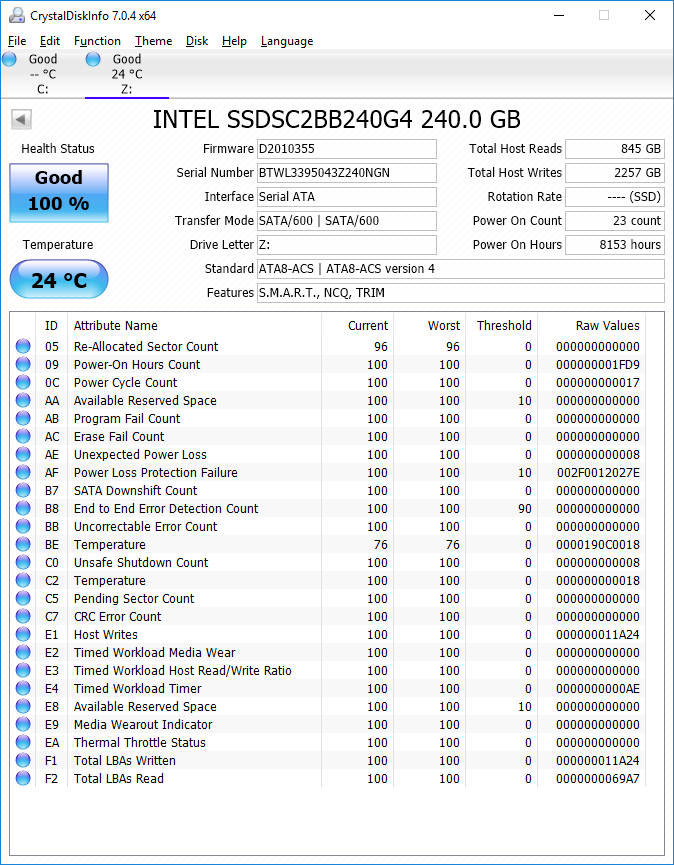Viewport: 674px width, 865px height.
Task: Click status orb for Media Wearout Indicator
Action: [x=23, y=725]
